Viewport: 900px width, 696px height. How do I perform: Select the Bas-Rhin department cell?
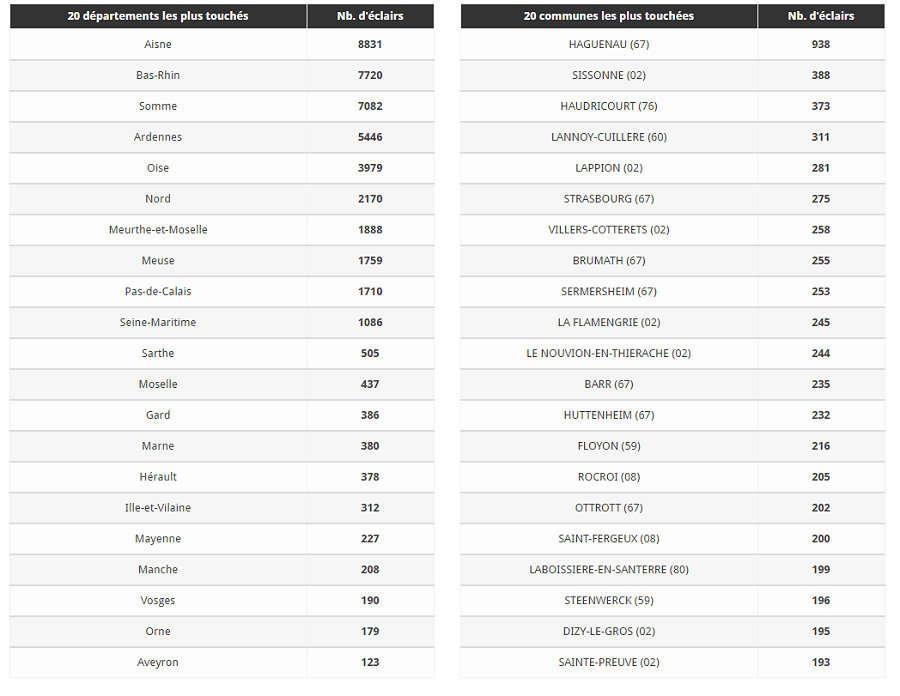click(158, 75)
